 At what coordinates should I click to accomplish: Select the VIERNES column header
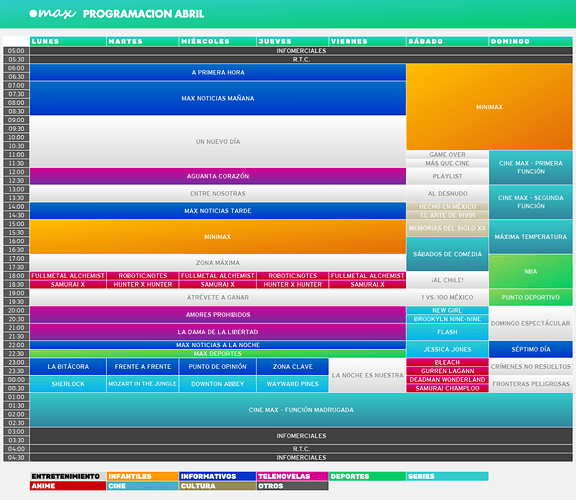(367, 41)
